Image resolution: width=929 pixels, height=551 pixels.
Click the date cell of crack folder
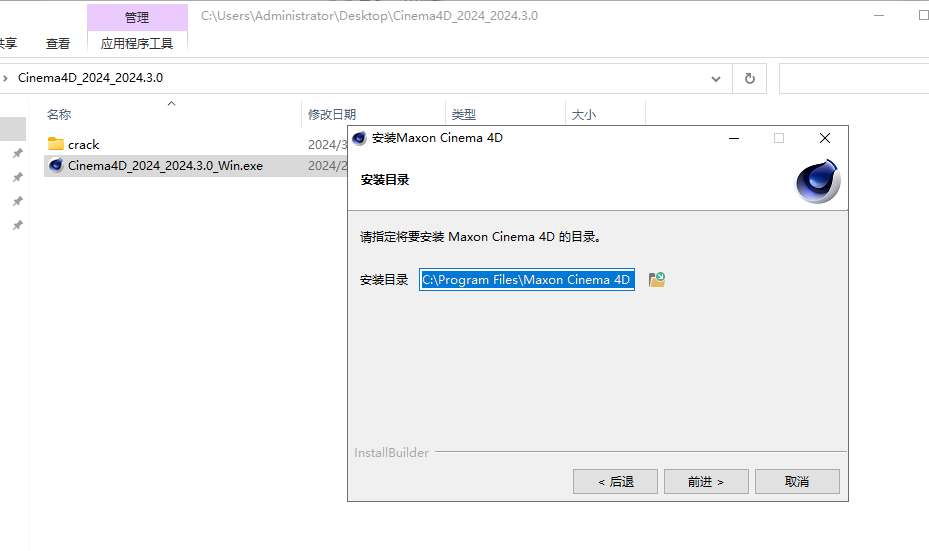pyautogui.click(x=327, y=145)
